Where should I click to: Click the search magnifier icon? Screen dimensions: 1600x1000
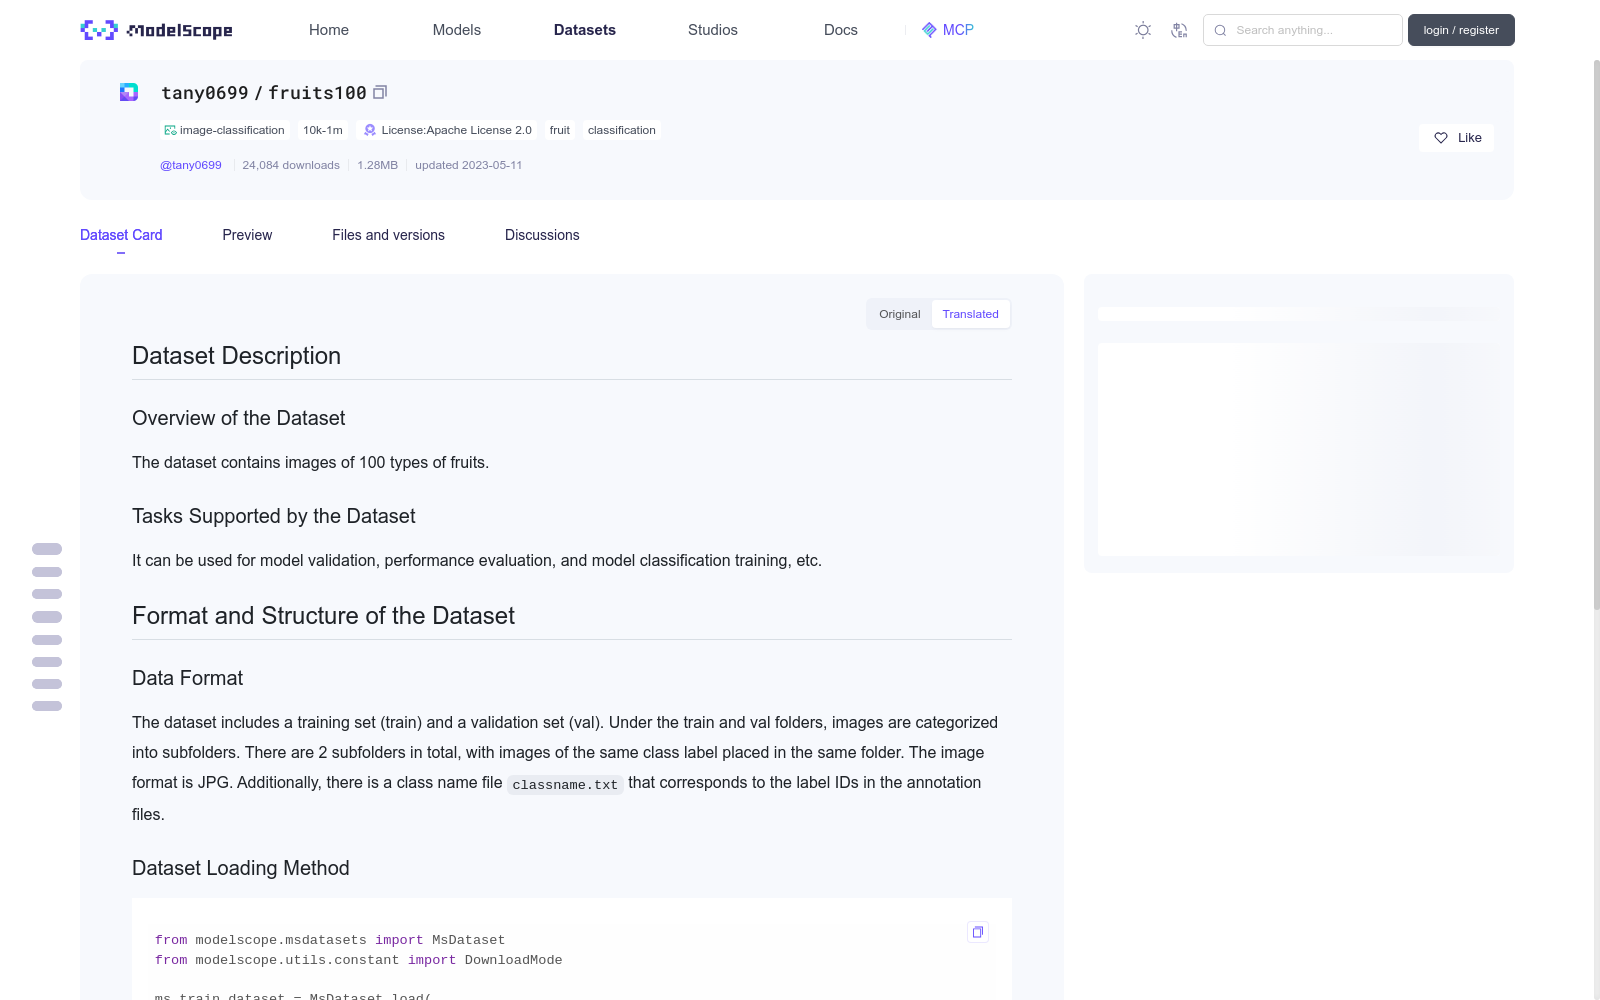pyautogui.click(x=1220, y=30)
